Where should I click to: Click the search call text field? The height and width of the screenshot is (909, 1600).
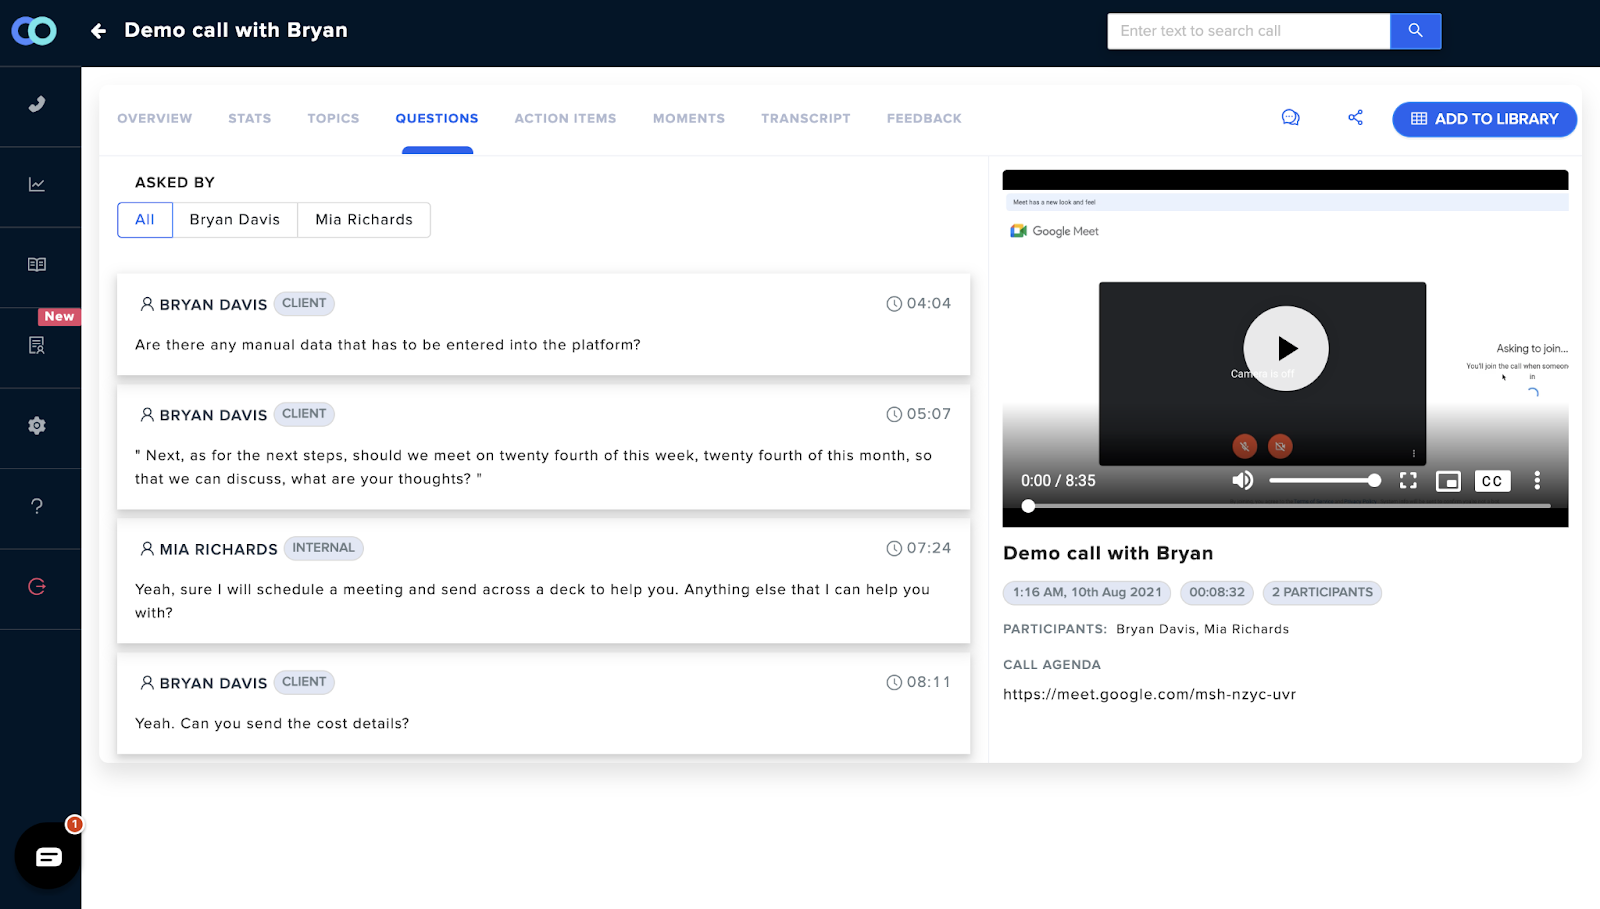pyautogui.click(x=1248, y=31)
